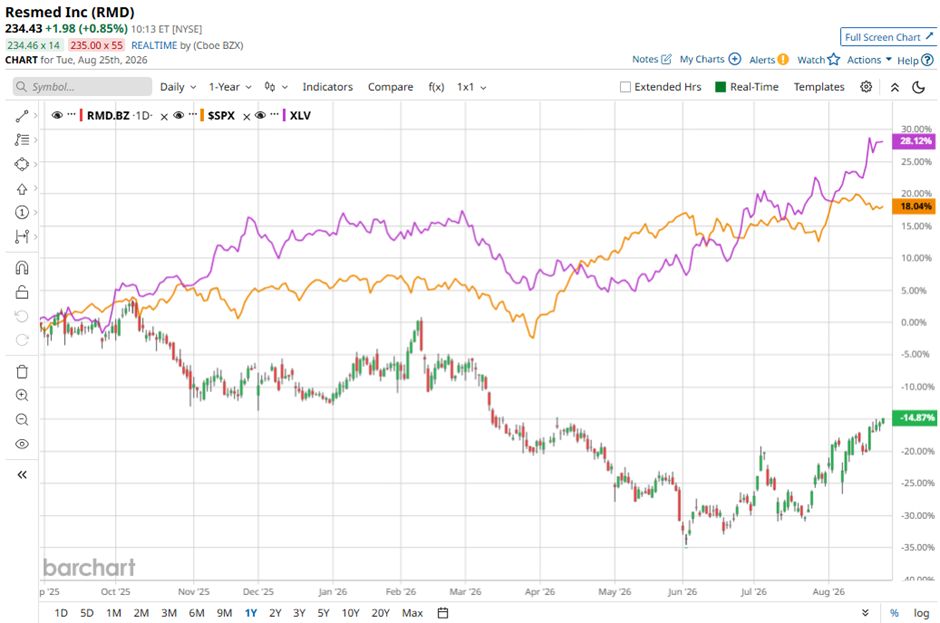940x623 pixels.
Task: Open Indicators menu
Action: click(328, 87)
